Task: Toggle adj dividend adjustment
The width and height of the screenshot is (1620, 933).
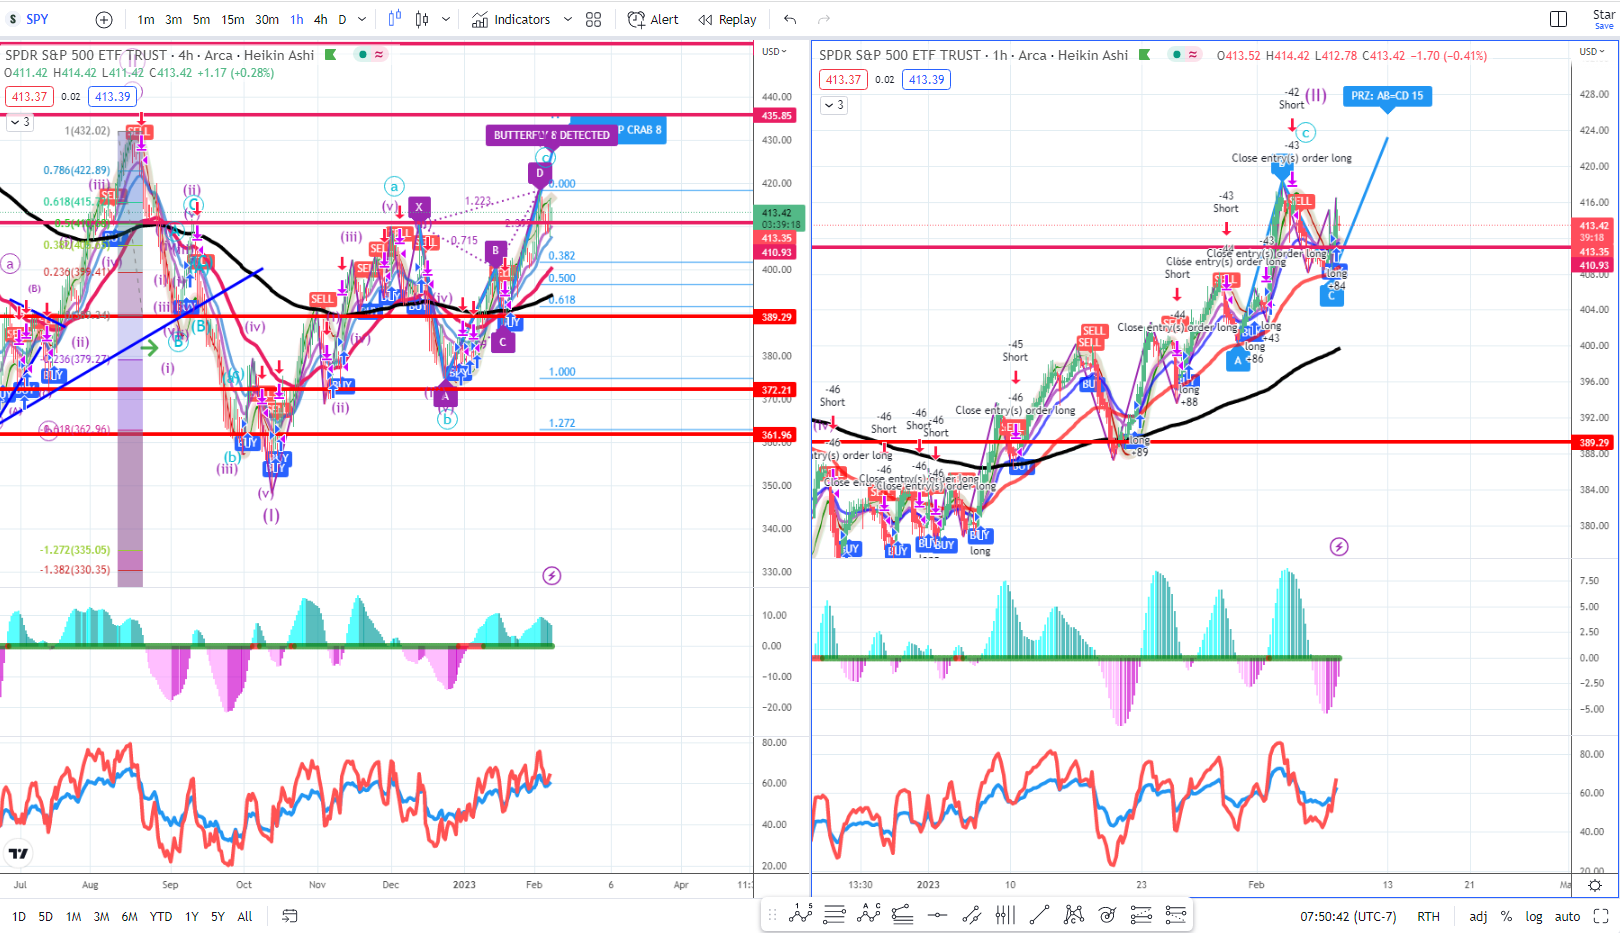Action: [1478, 916]
